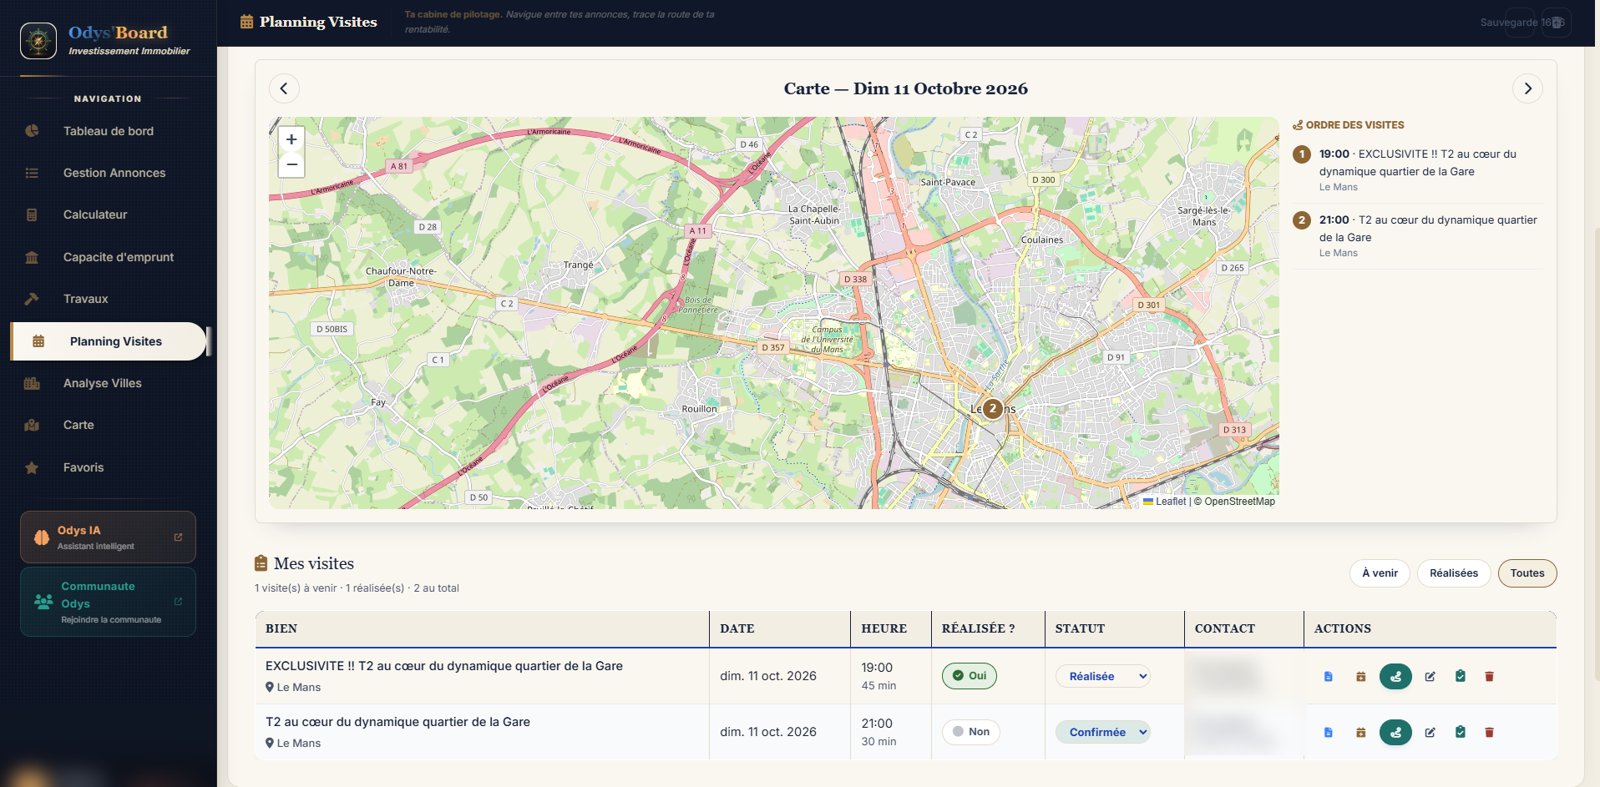The height and width of the screenshot is (787, 1600).
Task: Delete the 19:00 EXCLUSIVITE visit
Action: pos(1489,677)
